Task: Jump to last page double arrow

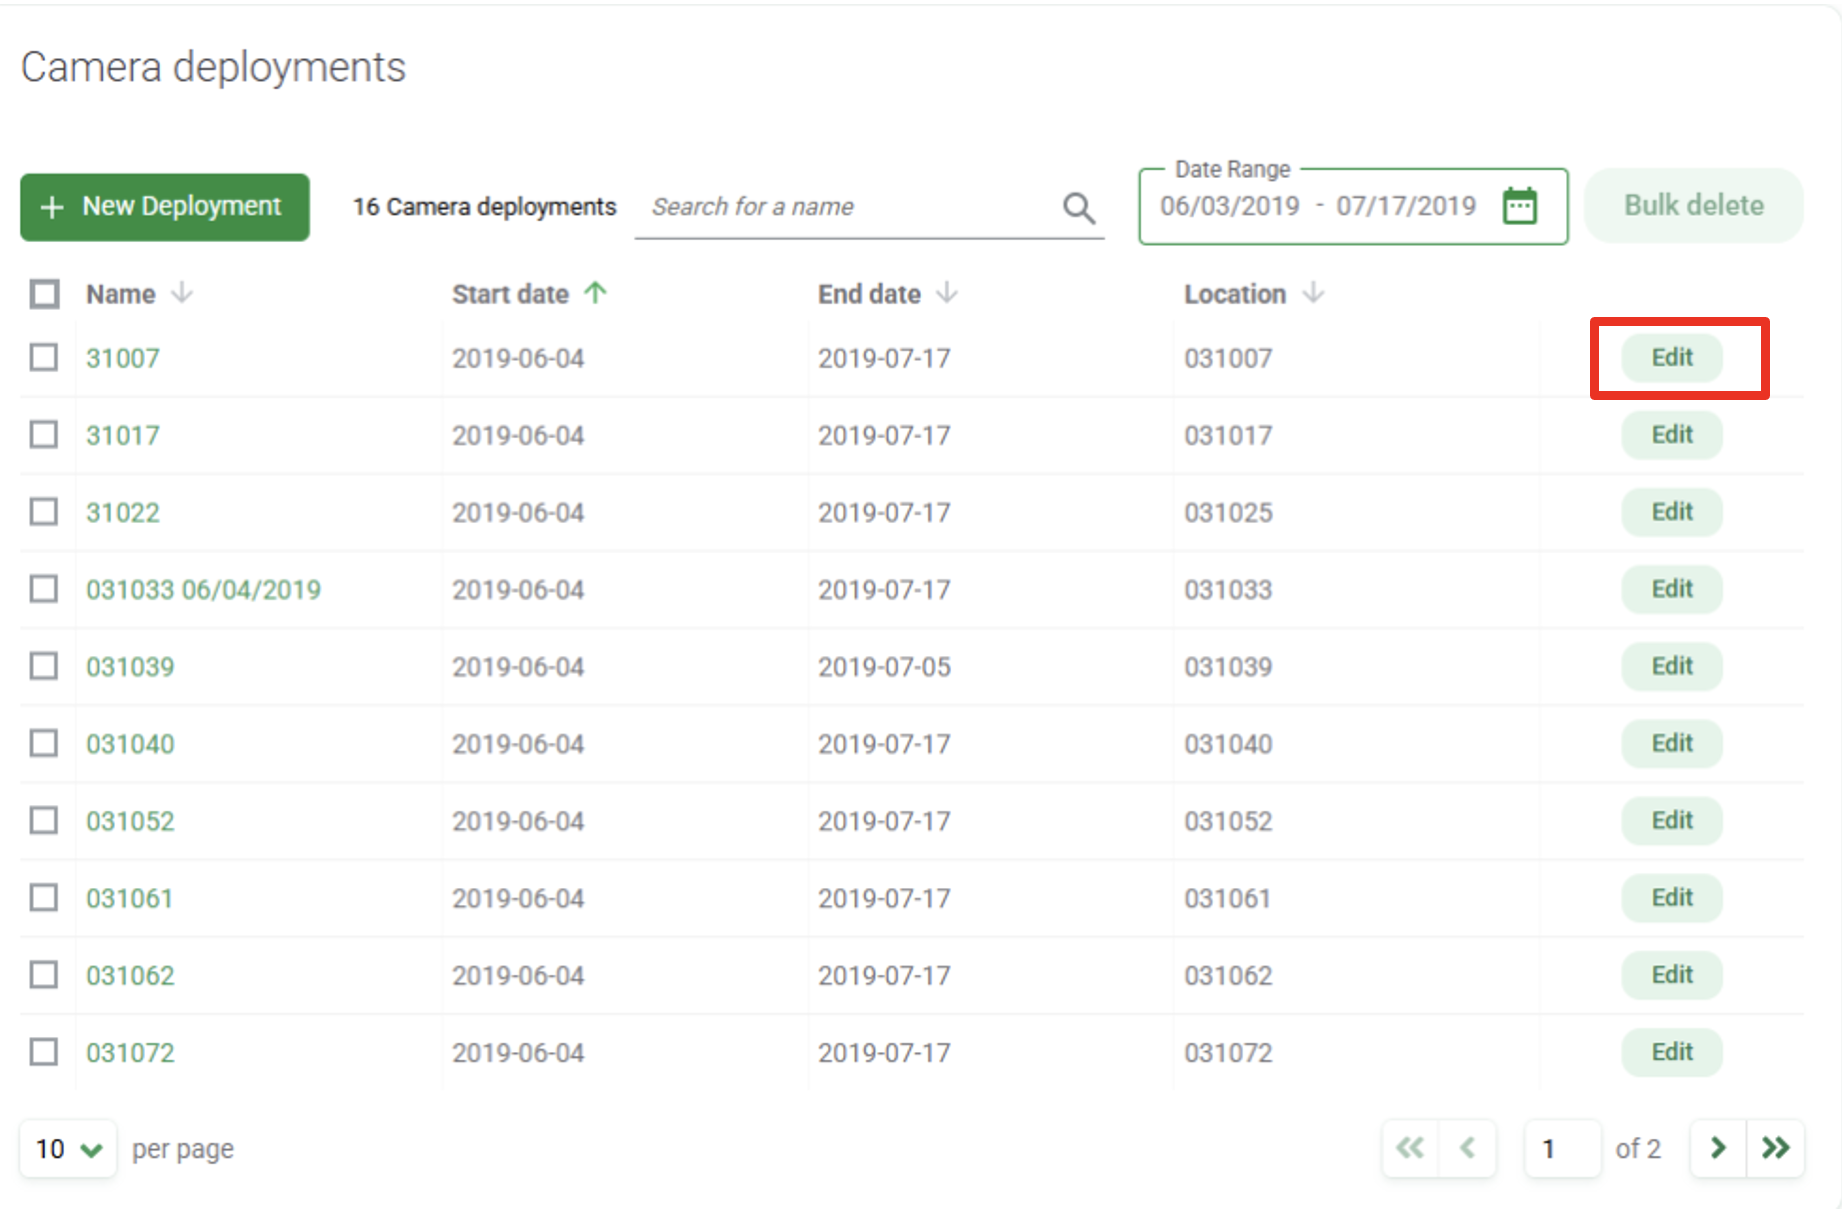Action: pyautogui.click(x=1775, y=1147)
